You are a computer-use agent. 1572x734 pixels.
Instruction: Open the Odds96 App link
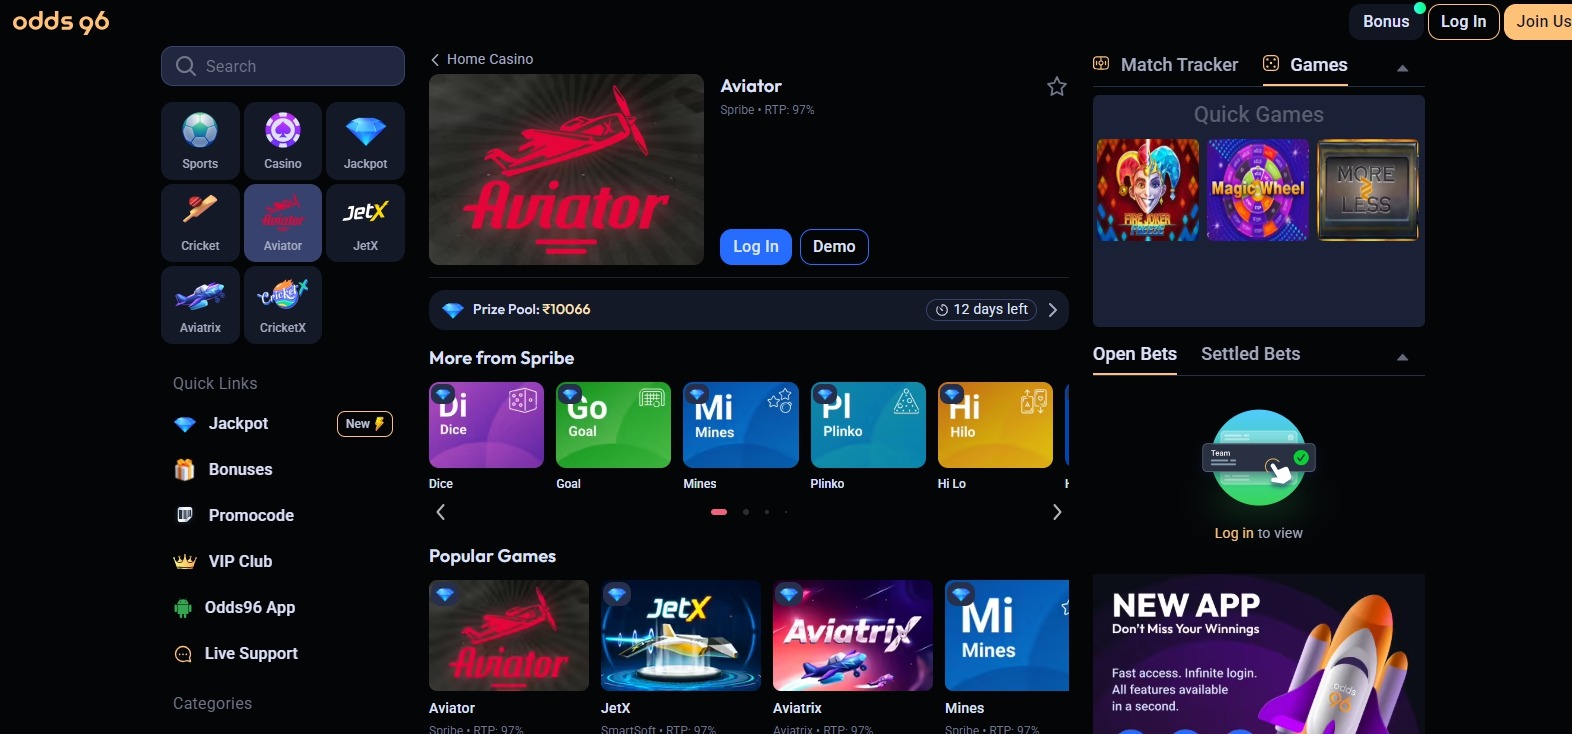point(250,608)
